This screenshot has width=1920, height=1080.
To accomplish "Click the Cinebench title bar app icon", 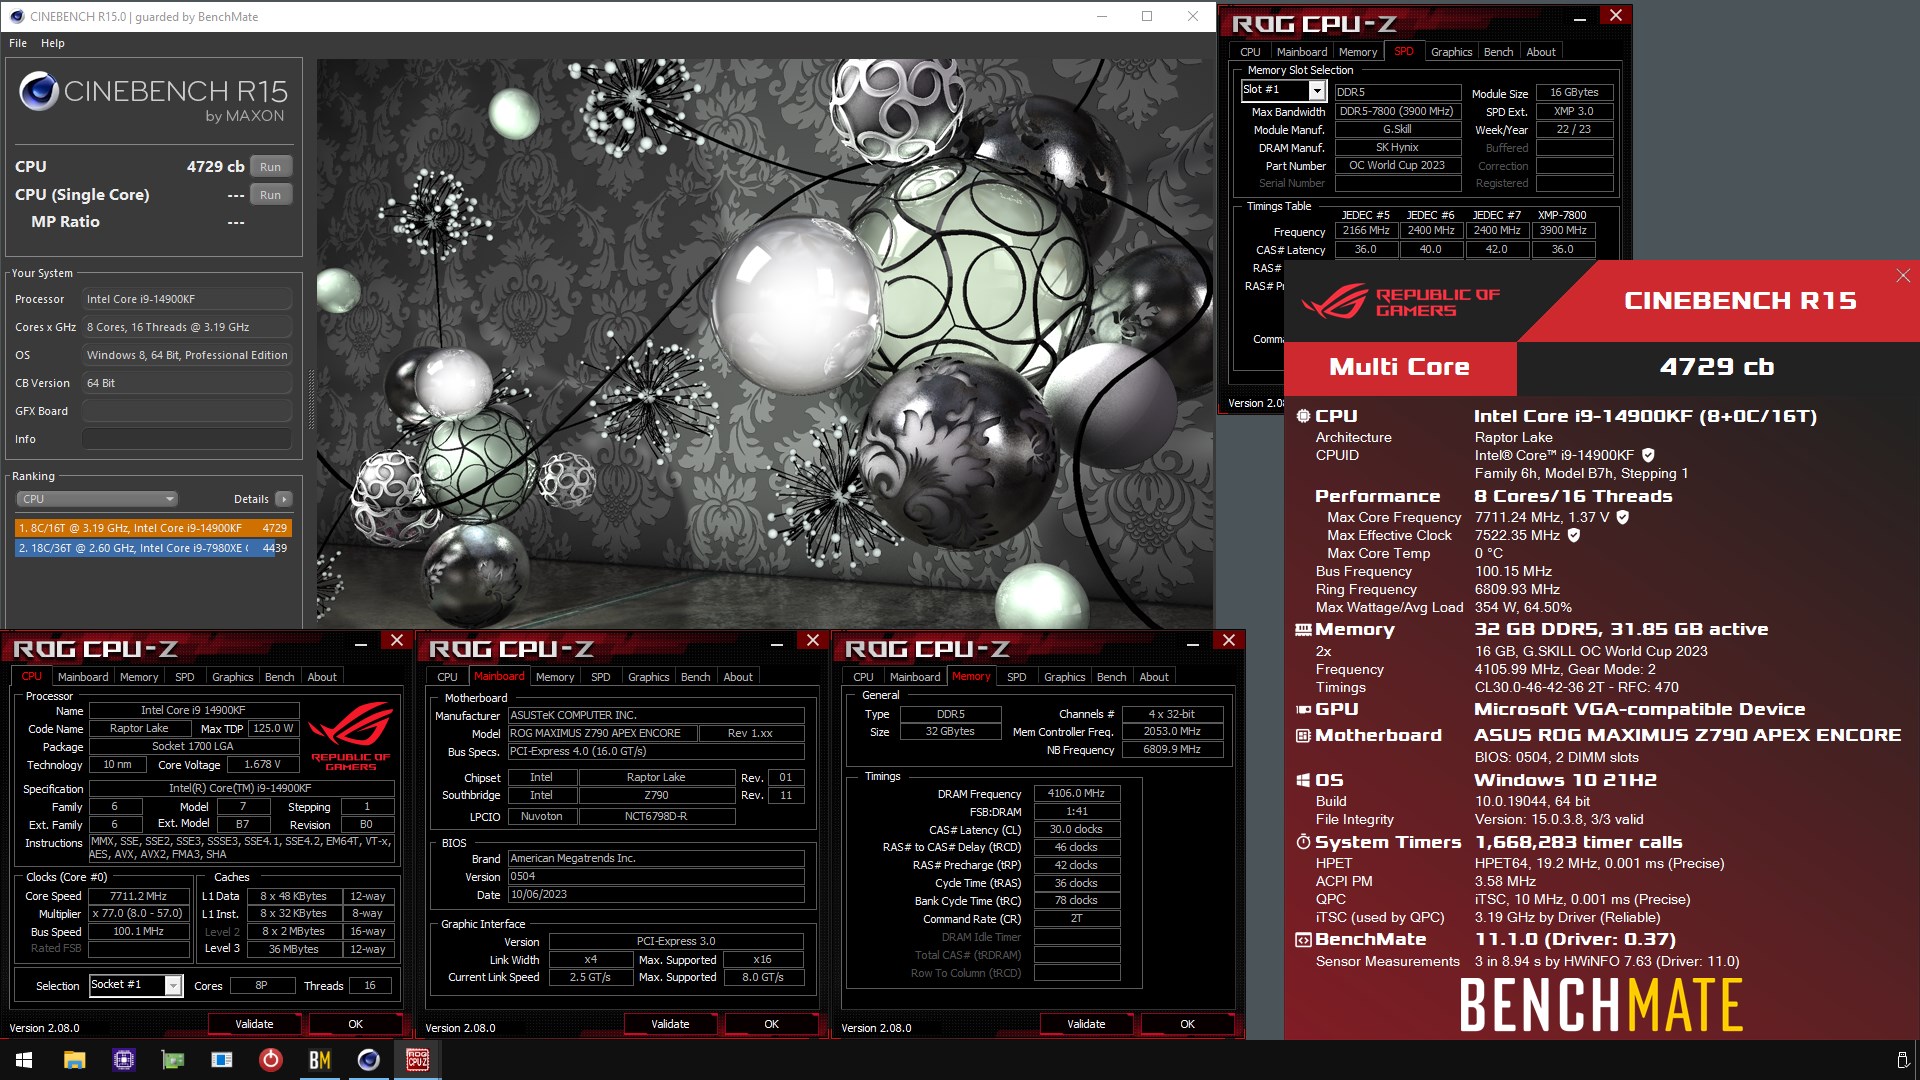I will (x=16, y=16).
